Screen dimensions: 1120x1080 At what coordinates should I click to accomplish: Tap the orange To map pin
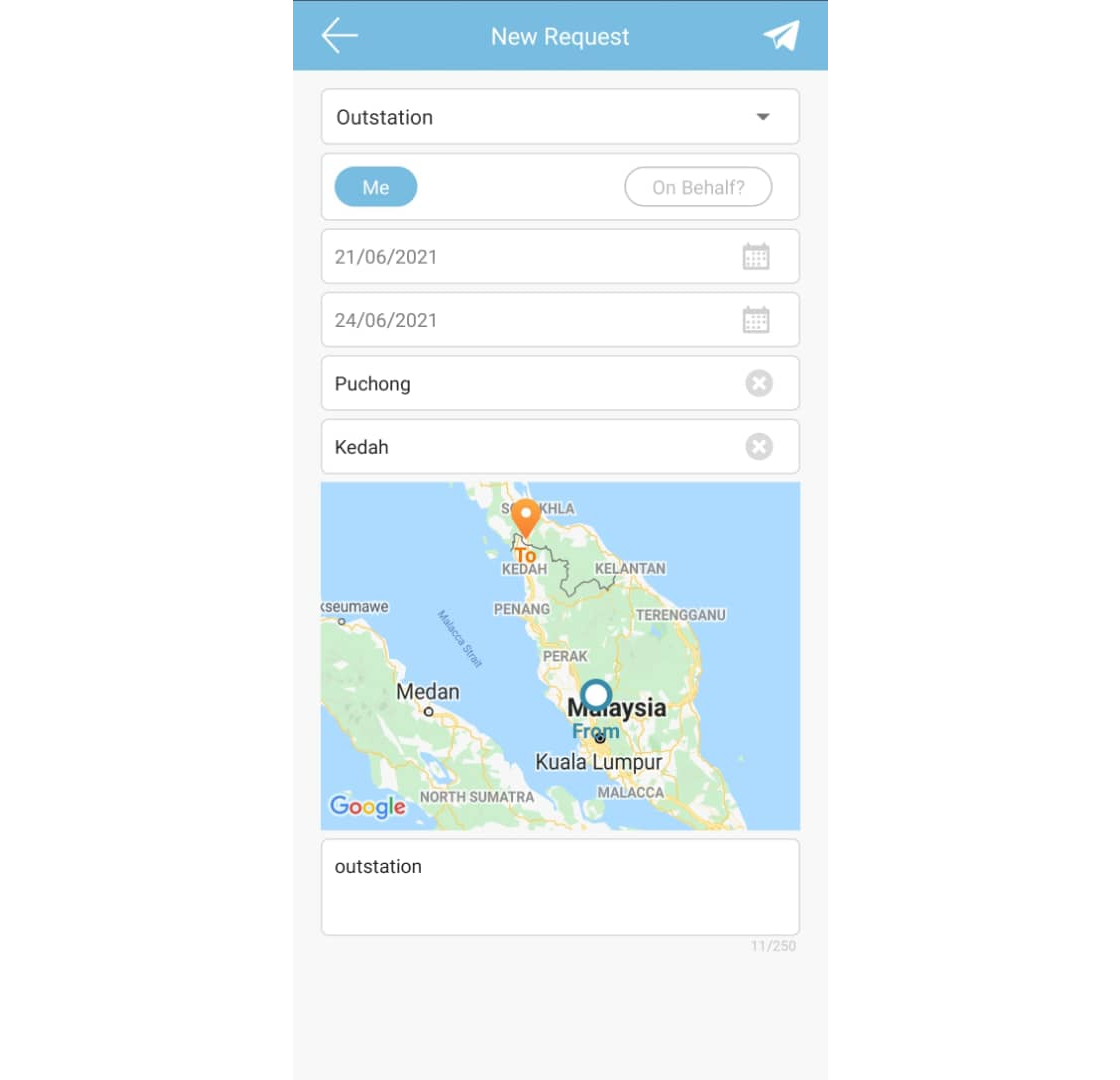coord(526,518)
